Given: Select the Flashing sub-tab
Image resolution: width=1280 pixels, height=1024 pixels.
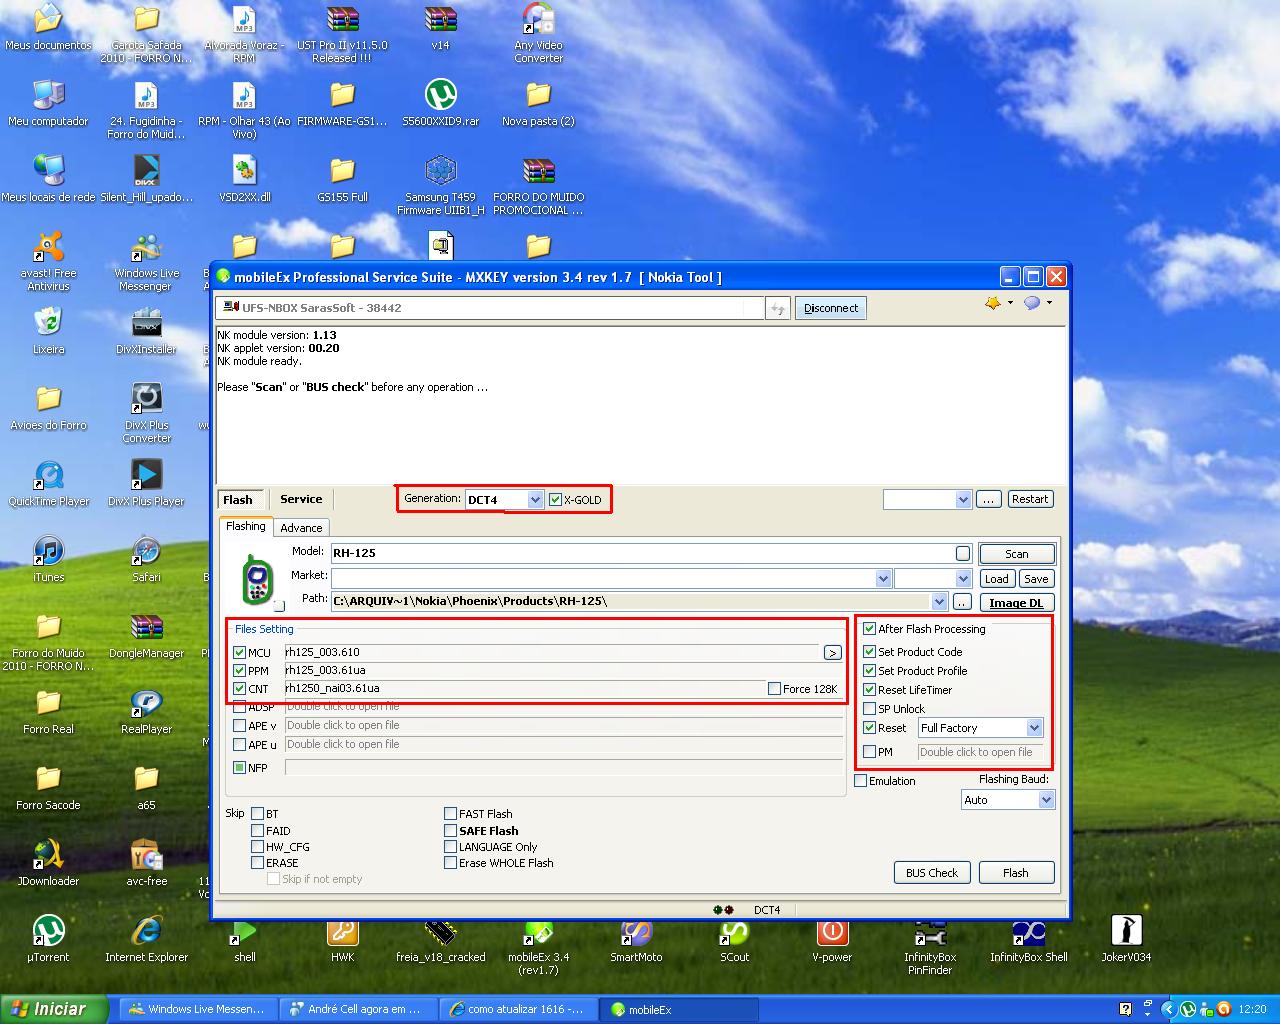Looking at the screenshot, I should coord(246,526).
